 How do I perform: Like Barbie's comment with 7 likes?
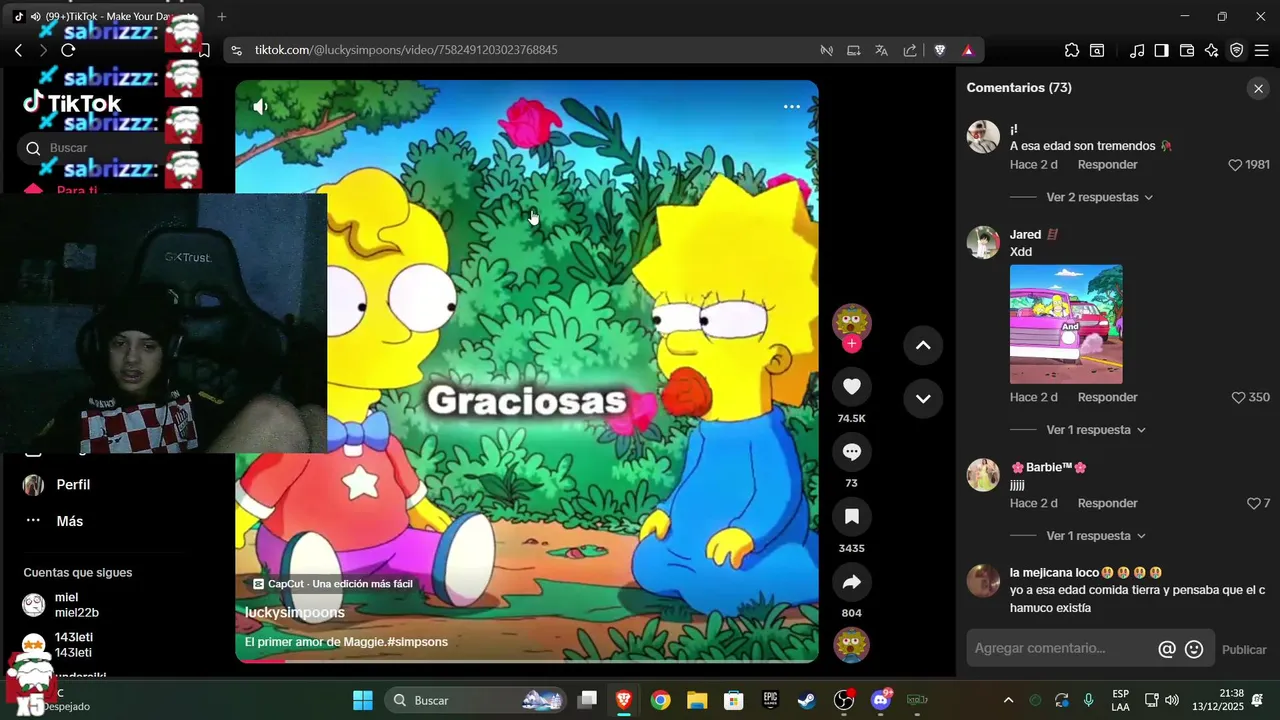[x=1254, y=504]
